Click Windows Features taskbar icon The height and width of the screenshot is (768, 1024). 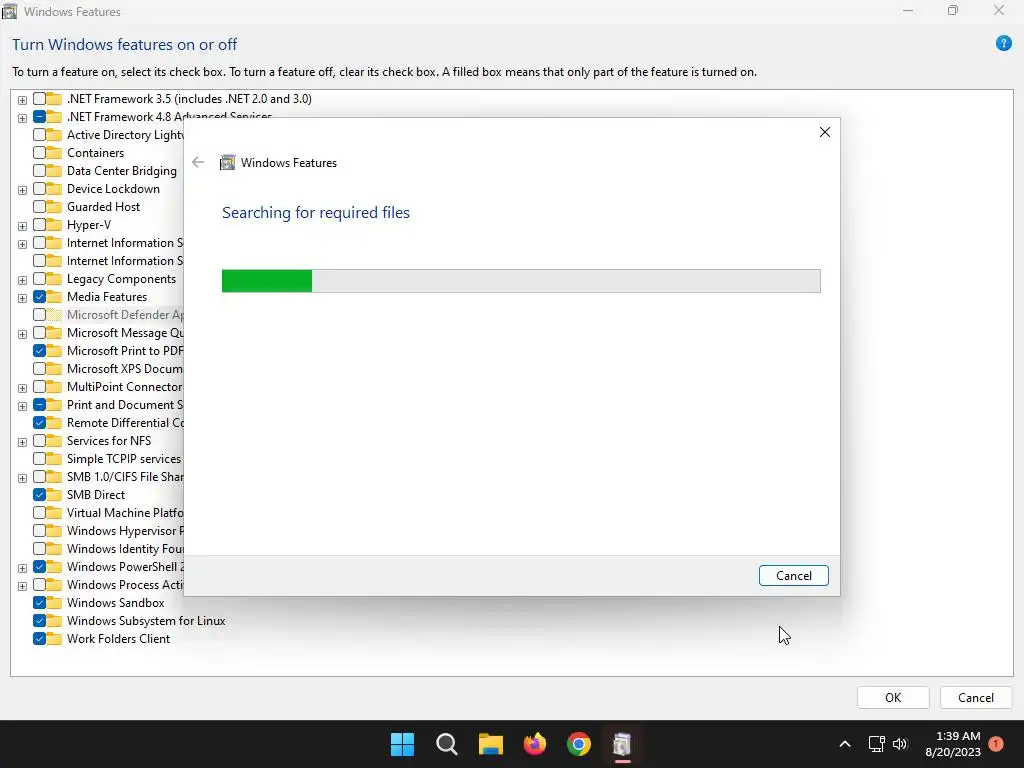pos(622,744)
